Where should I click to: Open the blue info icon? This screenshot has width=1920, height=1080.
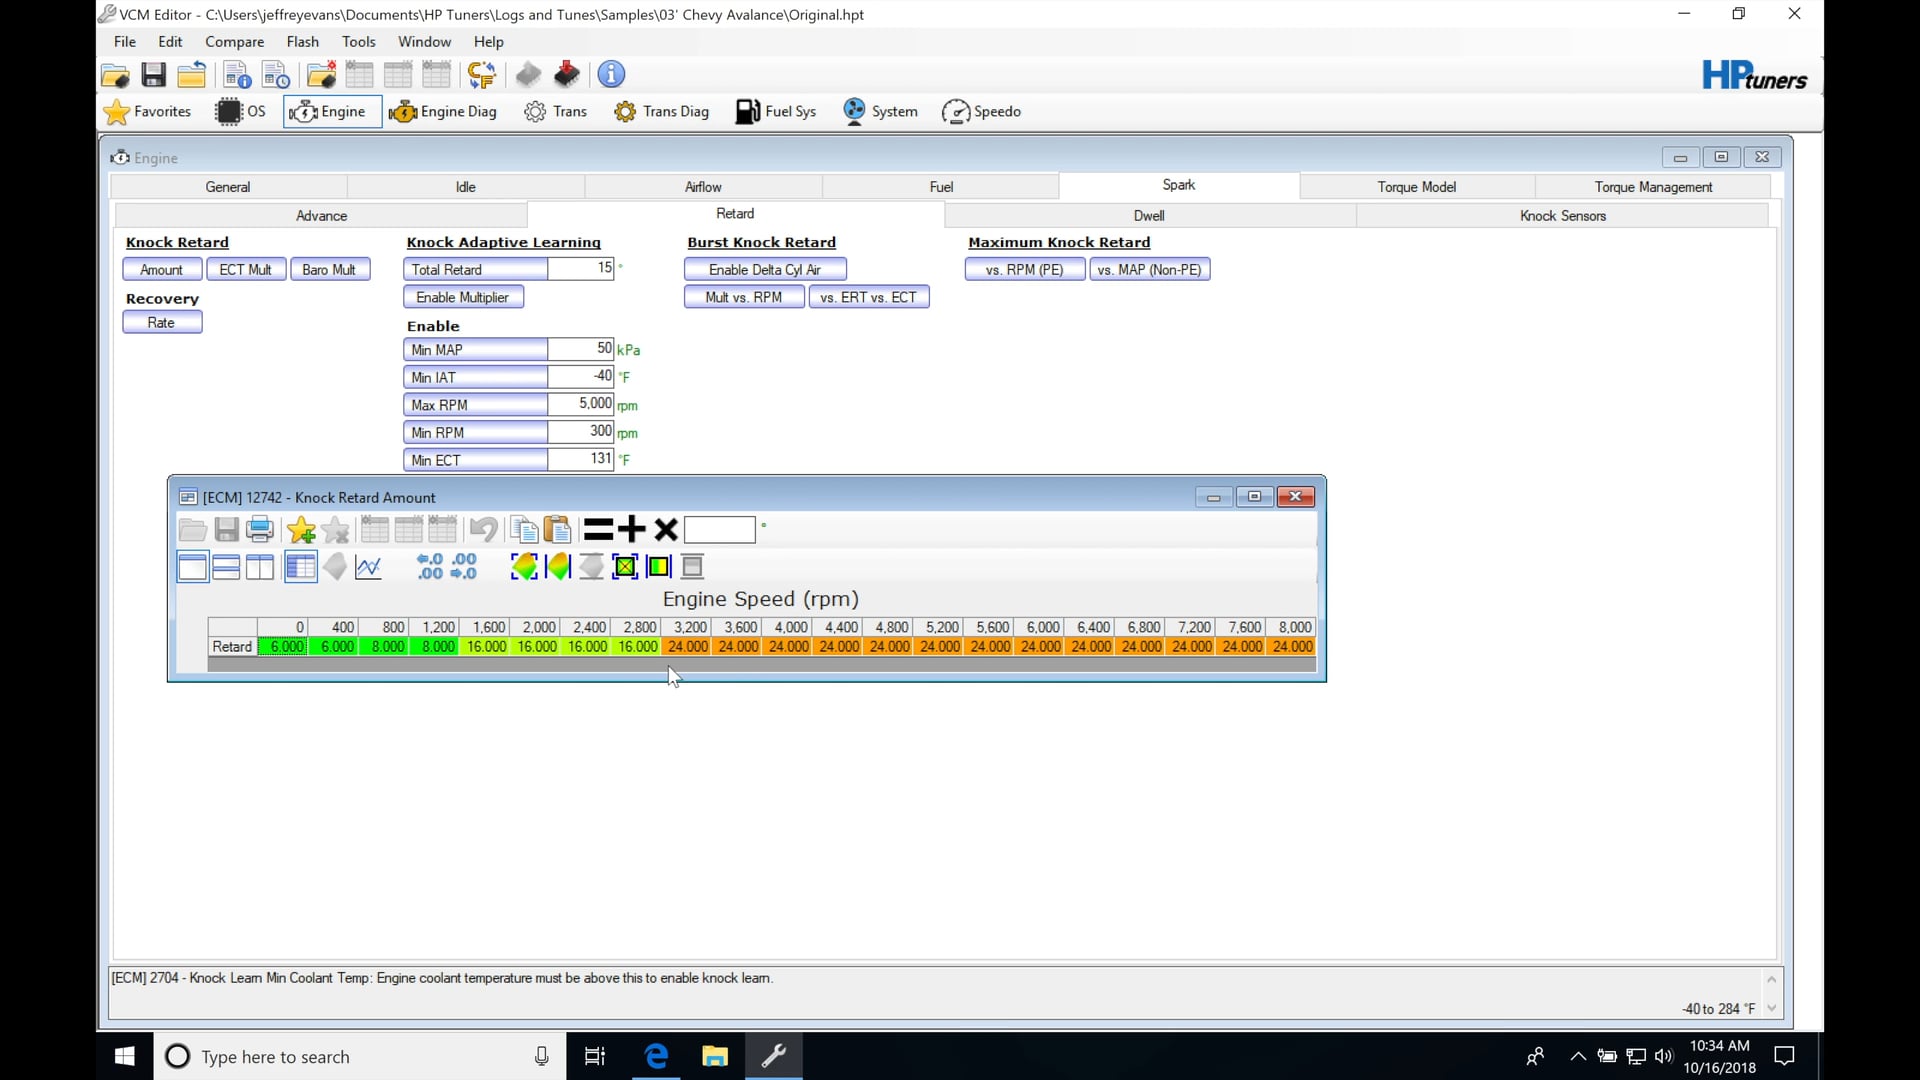coord(611,75)
